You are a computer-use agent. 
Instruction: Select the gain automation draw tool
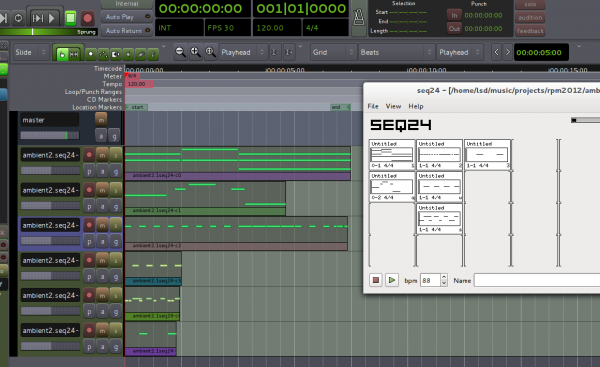(x=103, y=54)
